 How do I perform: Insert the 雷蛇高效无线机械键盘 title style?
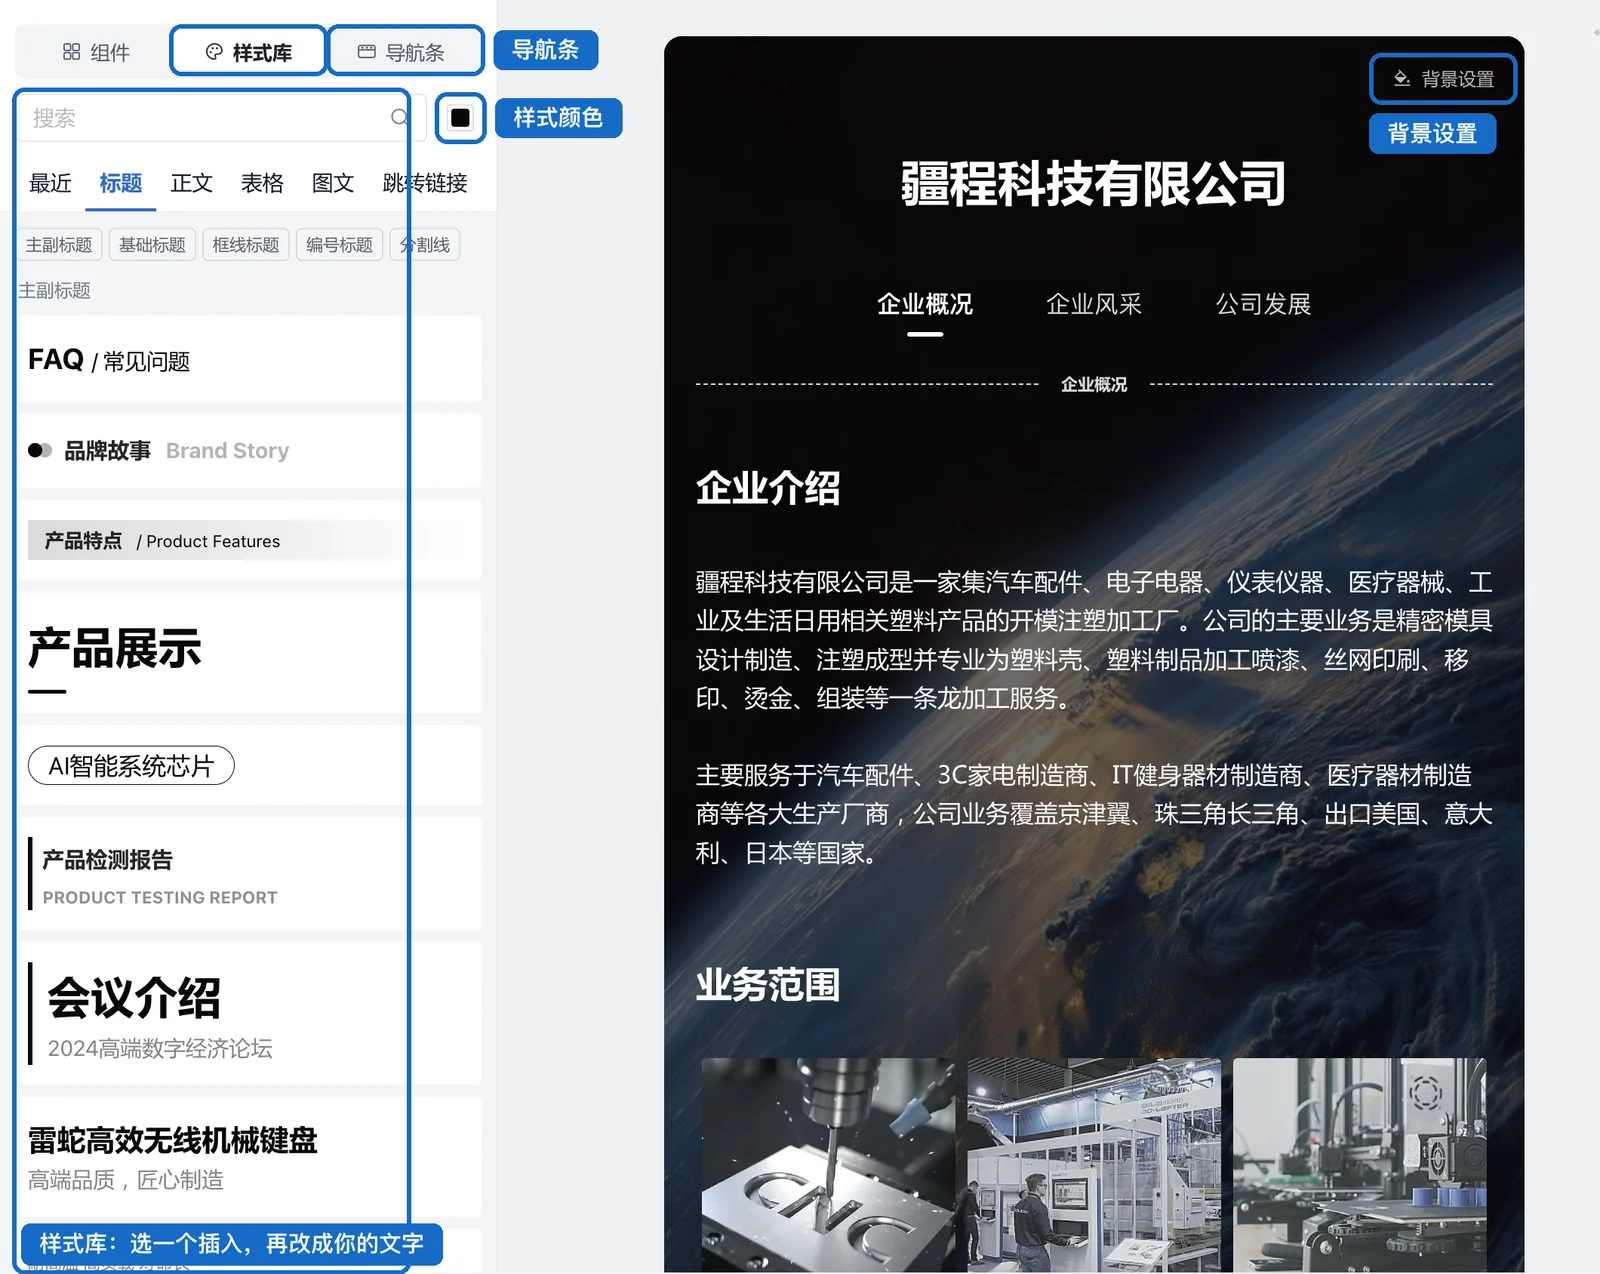point(248,1157)
